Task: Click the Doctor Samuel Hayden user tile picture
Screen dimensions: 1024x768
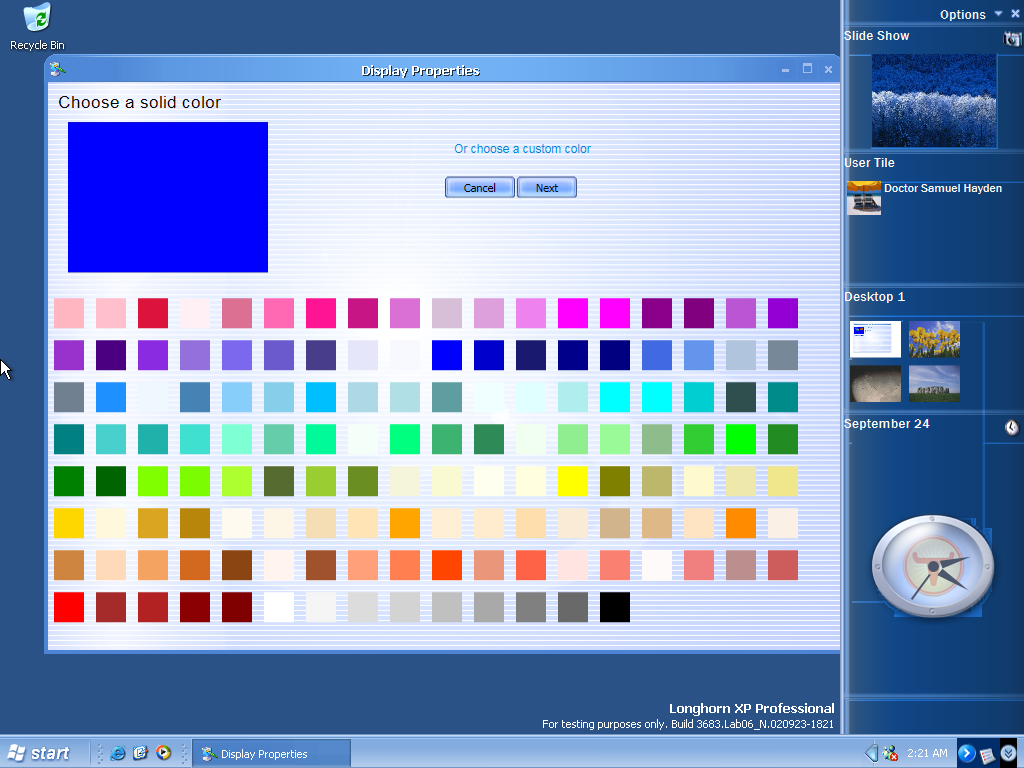Action: [863, 198]
